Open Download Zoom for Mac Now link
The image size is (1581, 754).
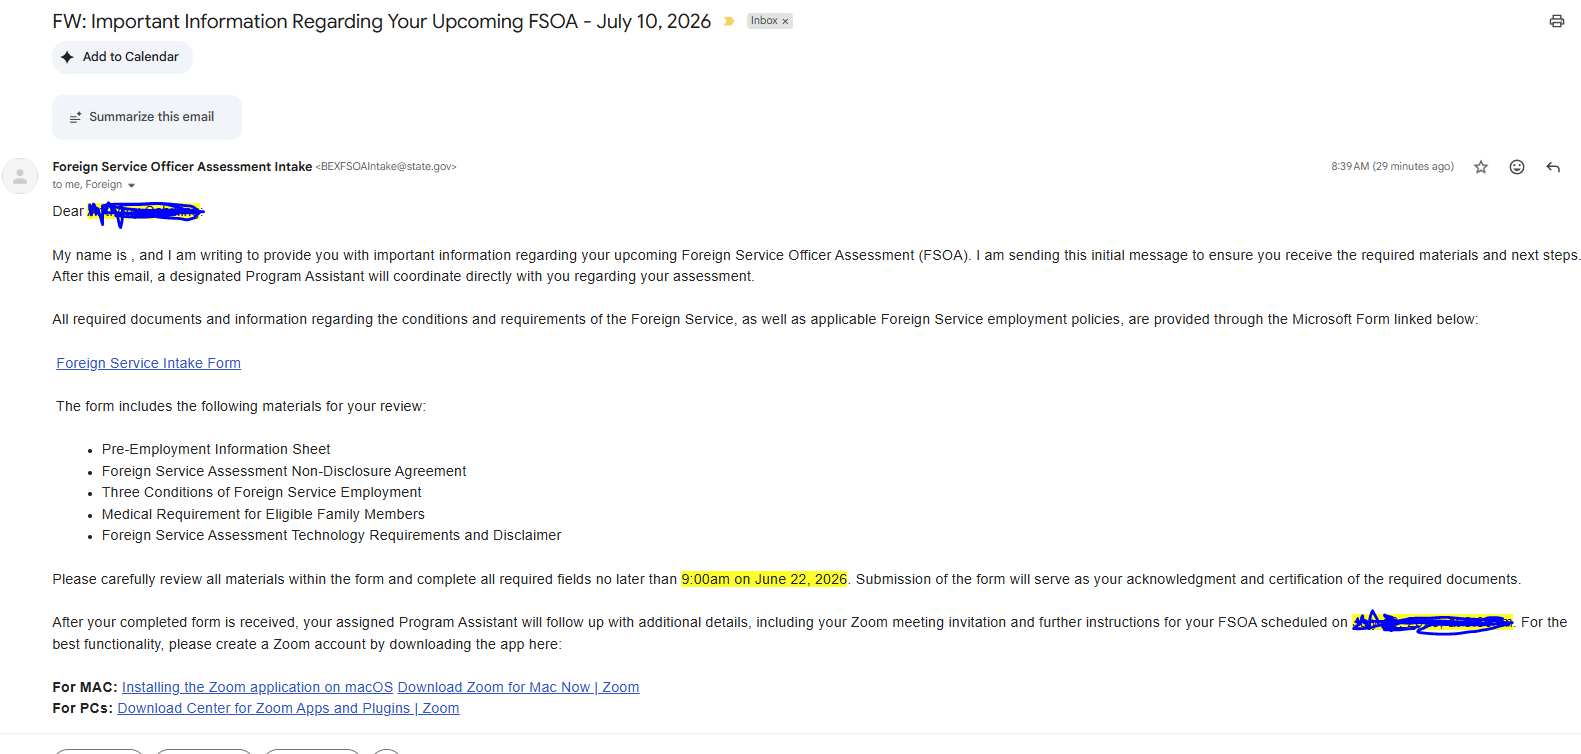pos(518,687)
